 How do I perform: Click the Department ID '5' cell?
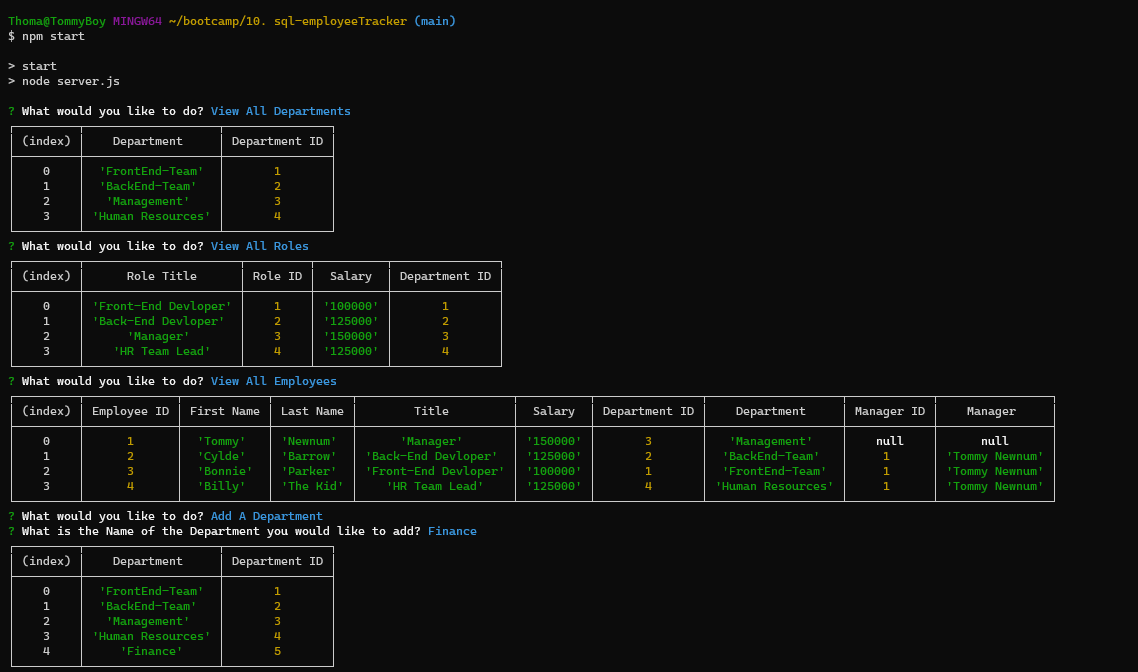277,650
